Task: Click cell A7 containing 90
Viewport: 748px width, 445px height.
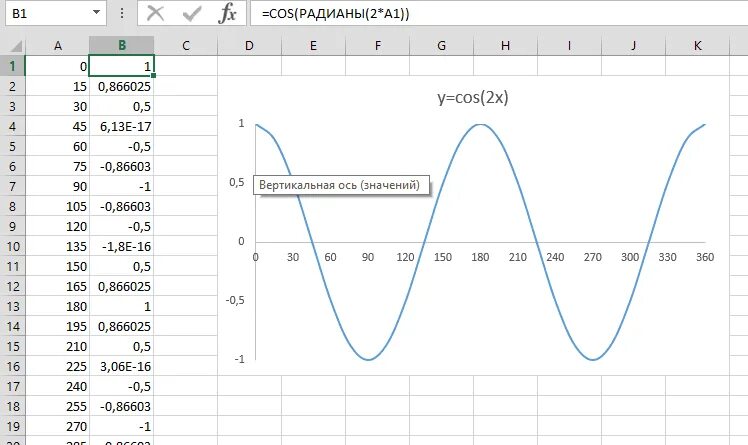Action: [x=57, y=186]
